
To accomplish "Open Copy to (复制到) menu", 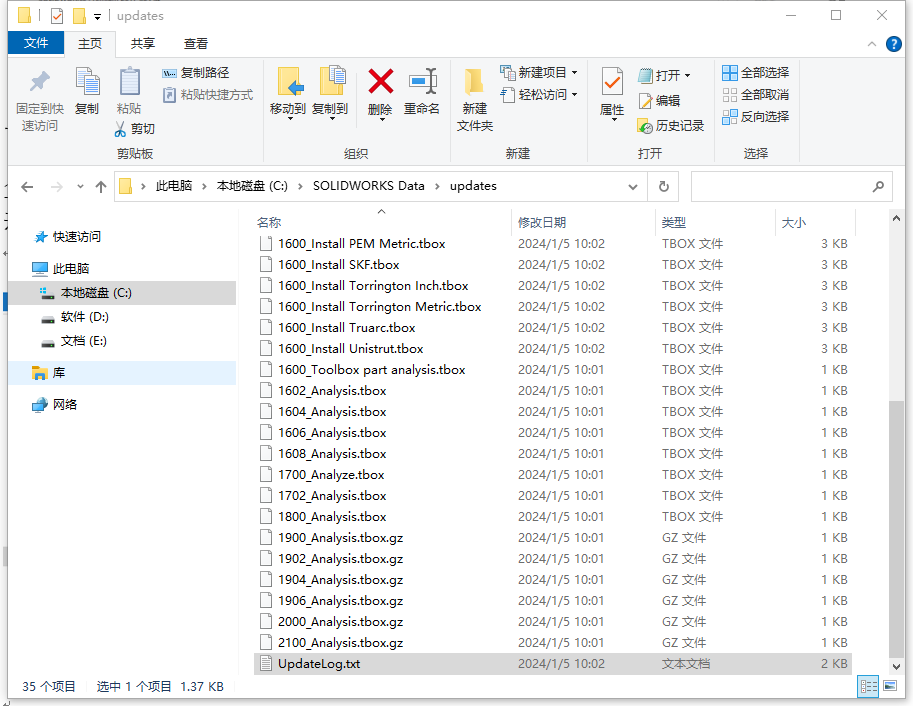I will point(330,93).
